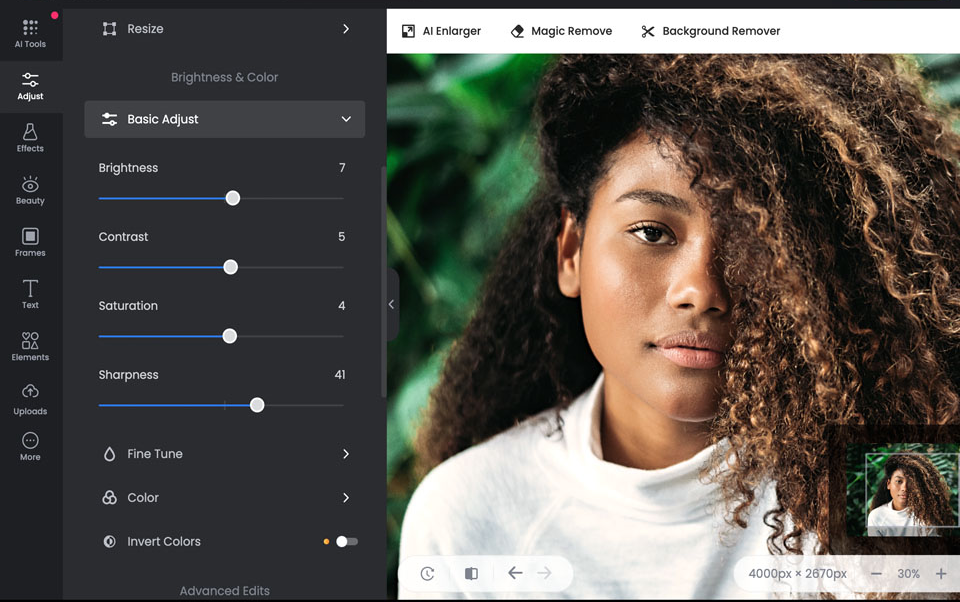Toggle the compare before/after view
Image resolution: width=960 pixels, height=602 pixels.
(471, 573)
